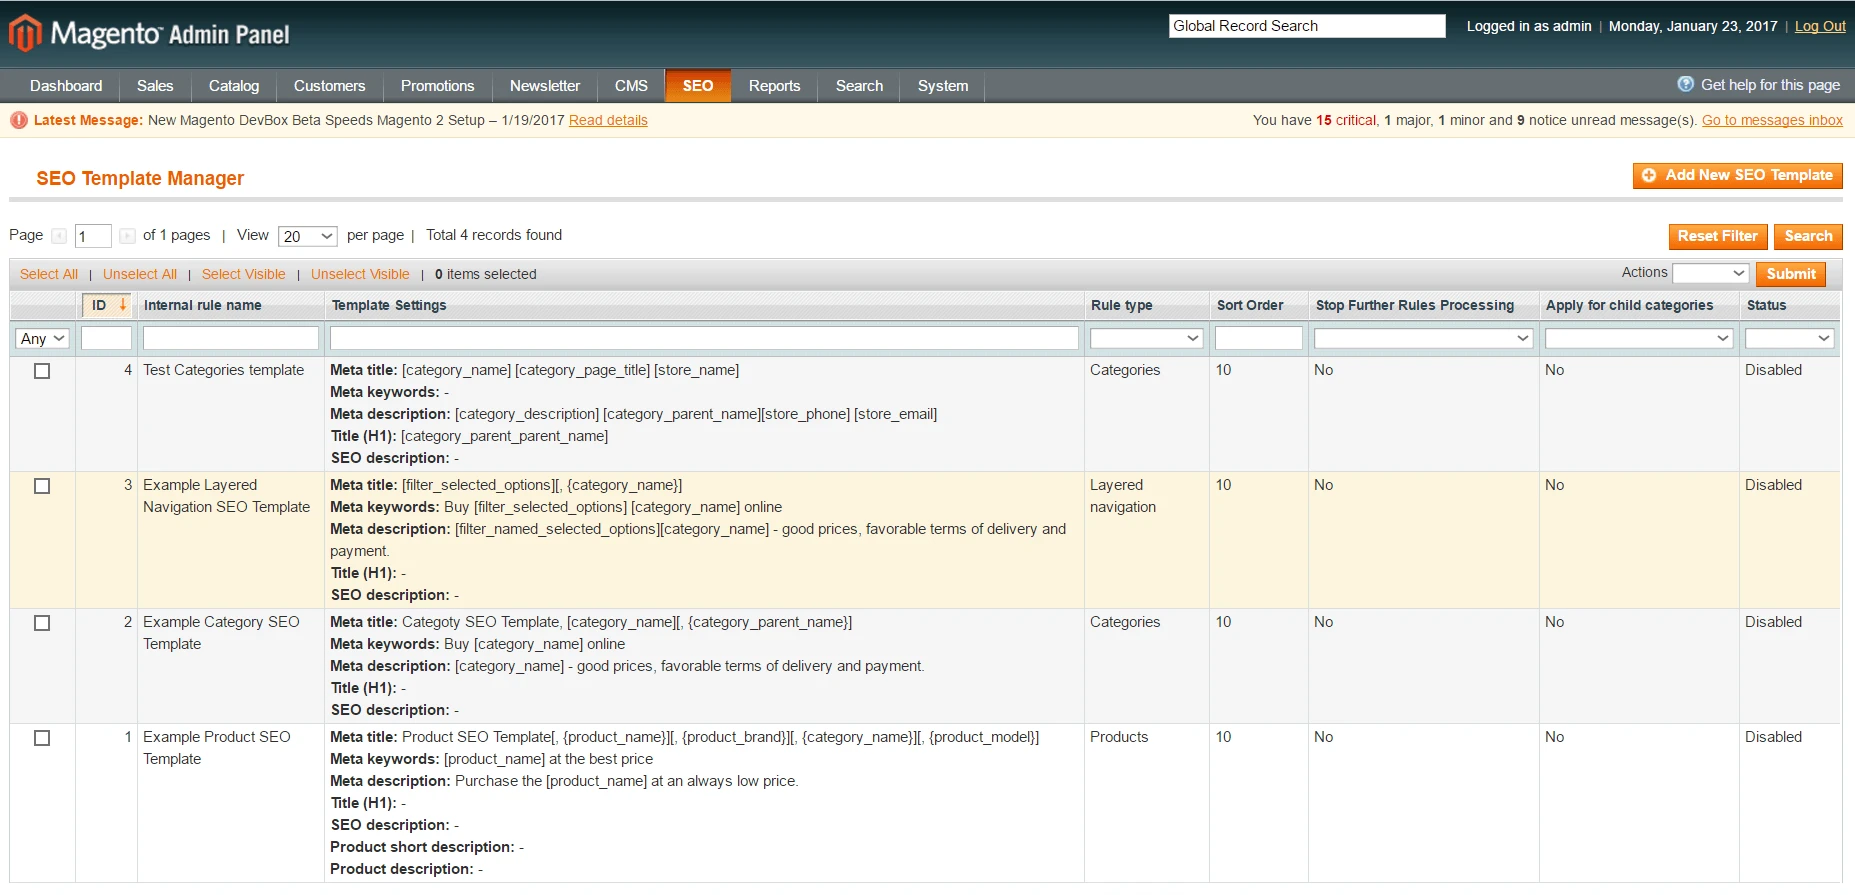Click Go to messages inbox link
Viewport: 1855px width, 895px height.
click(1772, 120)
